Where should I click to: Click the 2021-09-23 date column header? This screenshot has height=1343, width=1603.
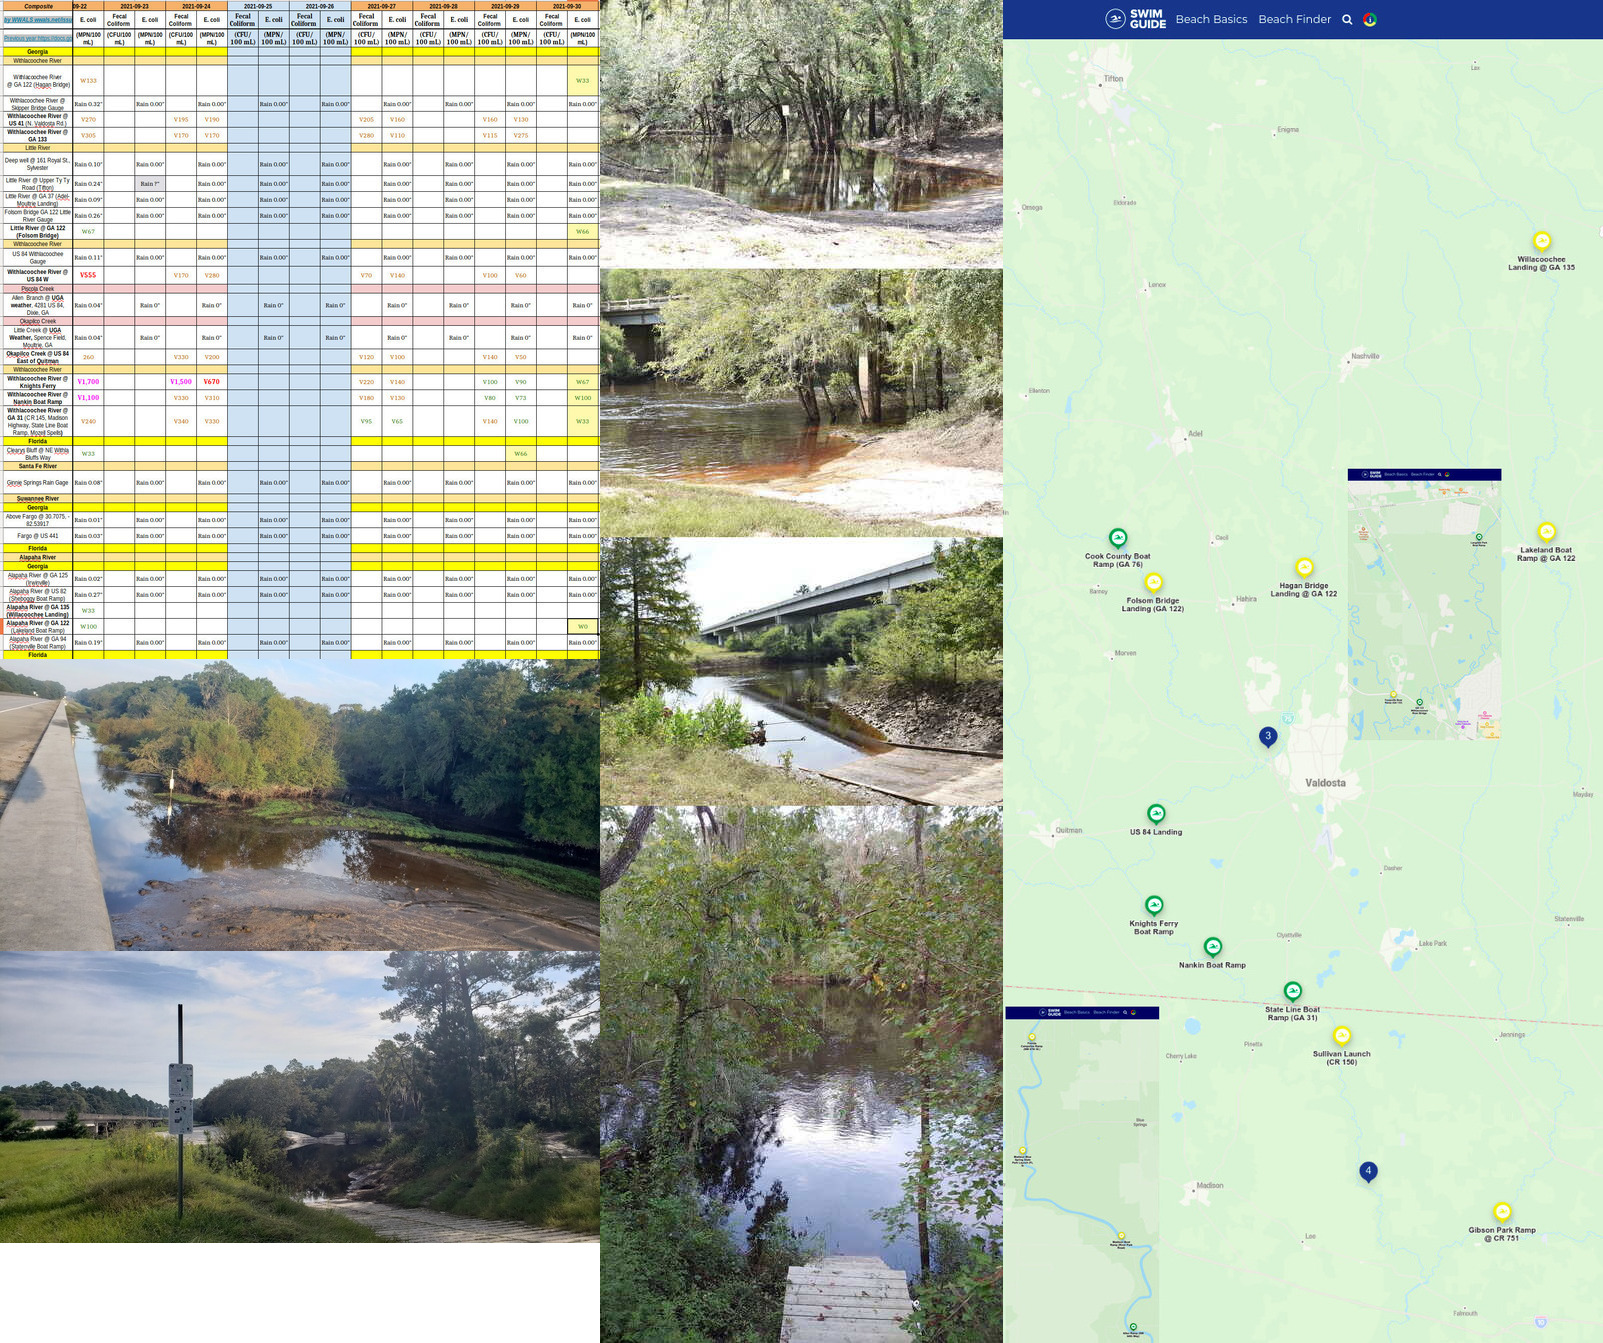click(x=134, y=6)
